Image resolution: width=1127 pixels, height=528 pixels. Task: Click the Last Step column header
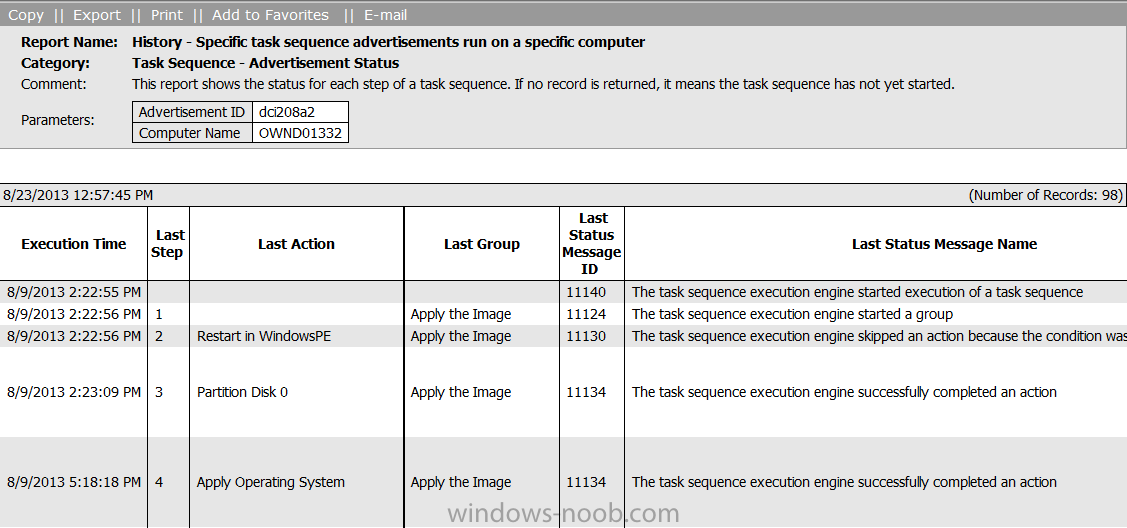point(170,244)
